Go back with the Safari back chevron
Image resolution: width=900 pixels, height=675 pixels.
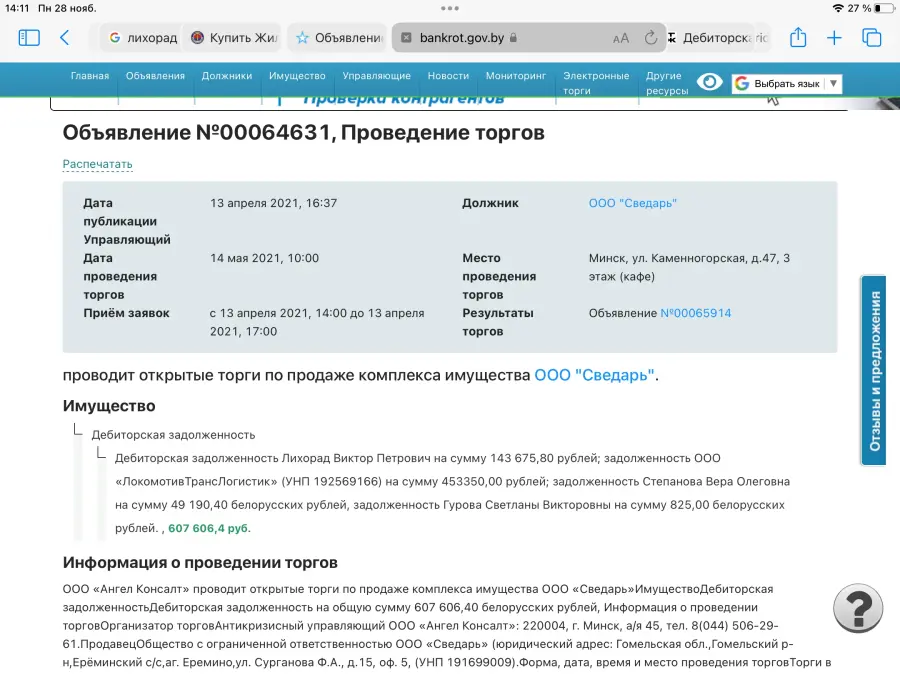click(x=65, y=38)
